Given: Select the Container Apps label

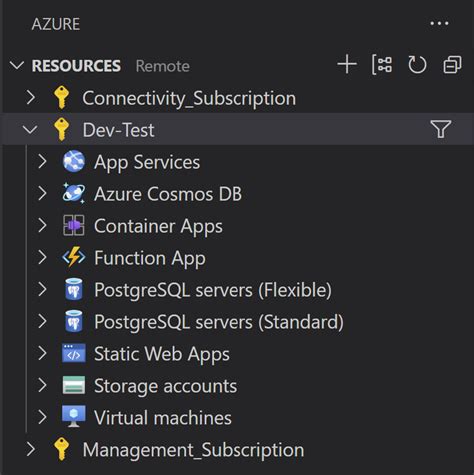Looking at the screenshot, I should [x=158, y=227].
